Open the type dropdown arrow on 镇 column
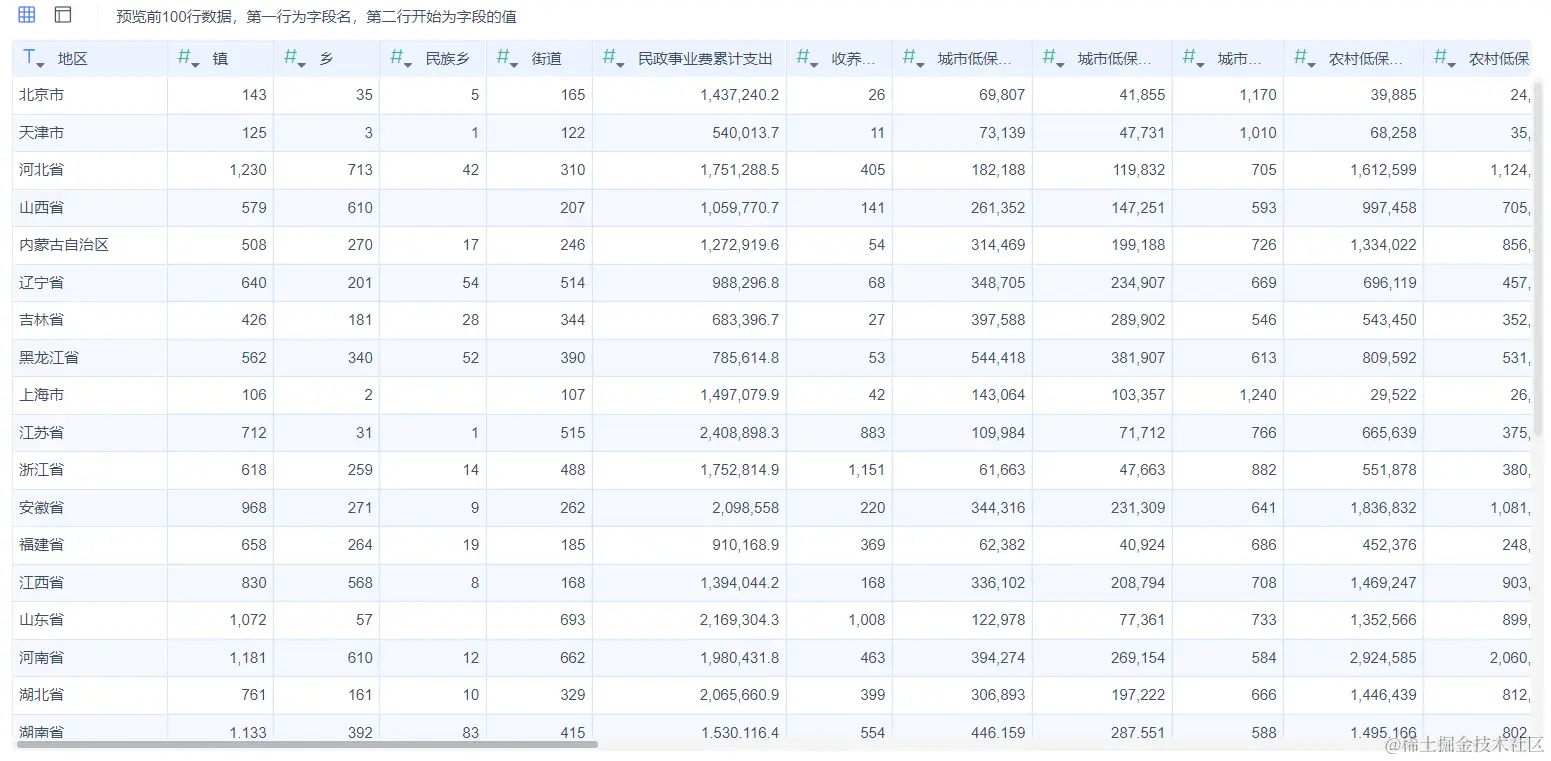Screen dimensions: 1551x761 click(194, 63)
